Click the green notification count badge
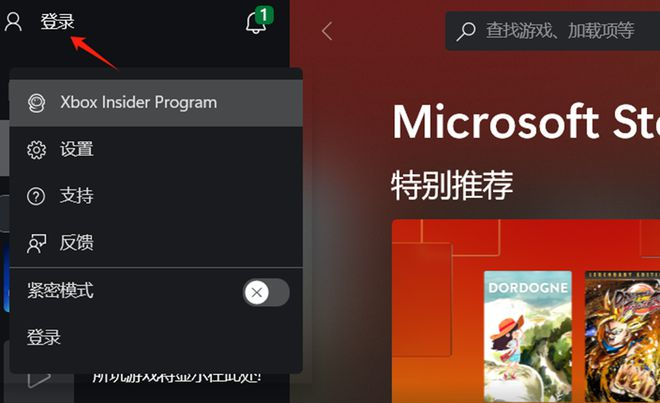Viewport: 660px width, 403px height. (264, 16)
